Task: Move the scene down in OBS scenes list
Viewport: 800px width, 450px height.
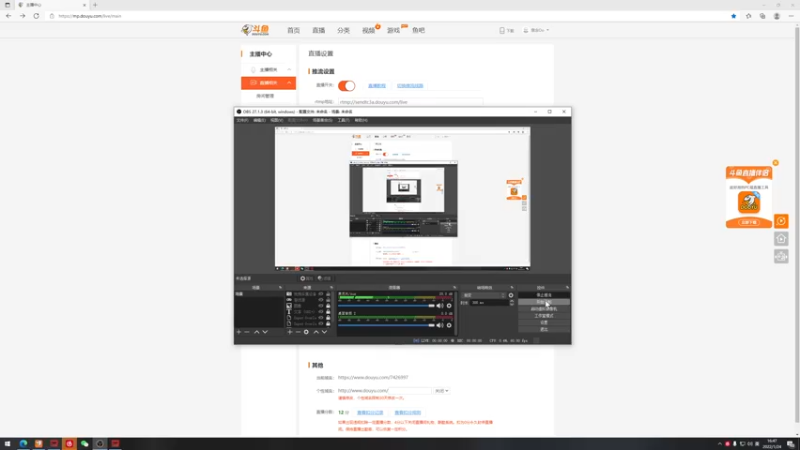Action: [265, 332]
